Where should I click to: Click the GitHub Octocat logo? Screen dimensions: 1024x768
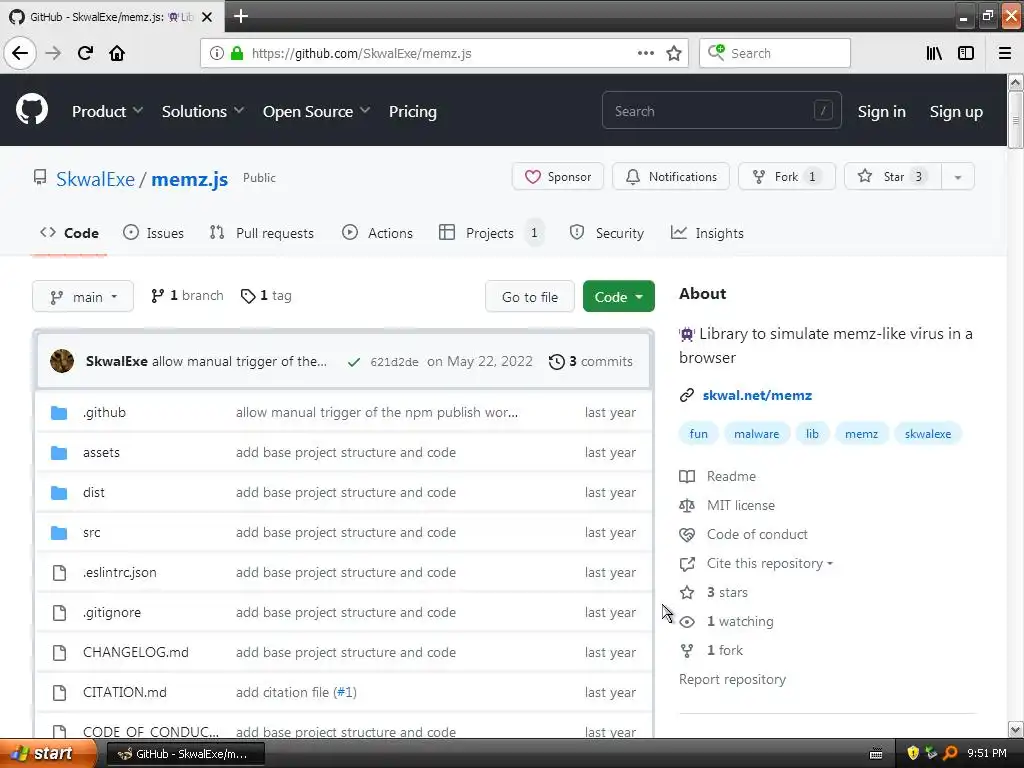[x=32, y=110]
